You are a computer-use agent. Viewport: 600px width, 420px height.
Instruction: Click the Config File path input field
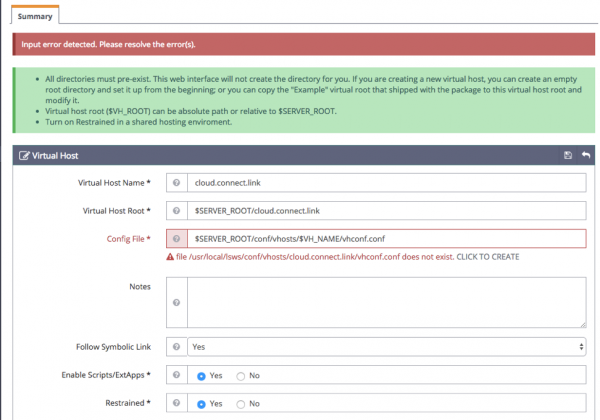pos(386,239)
